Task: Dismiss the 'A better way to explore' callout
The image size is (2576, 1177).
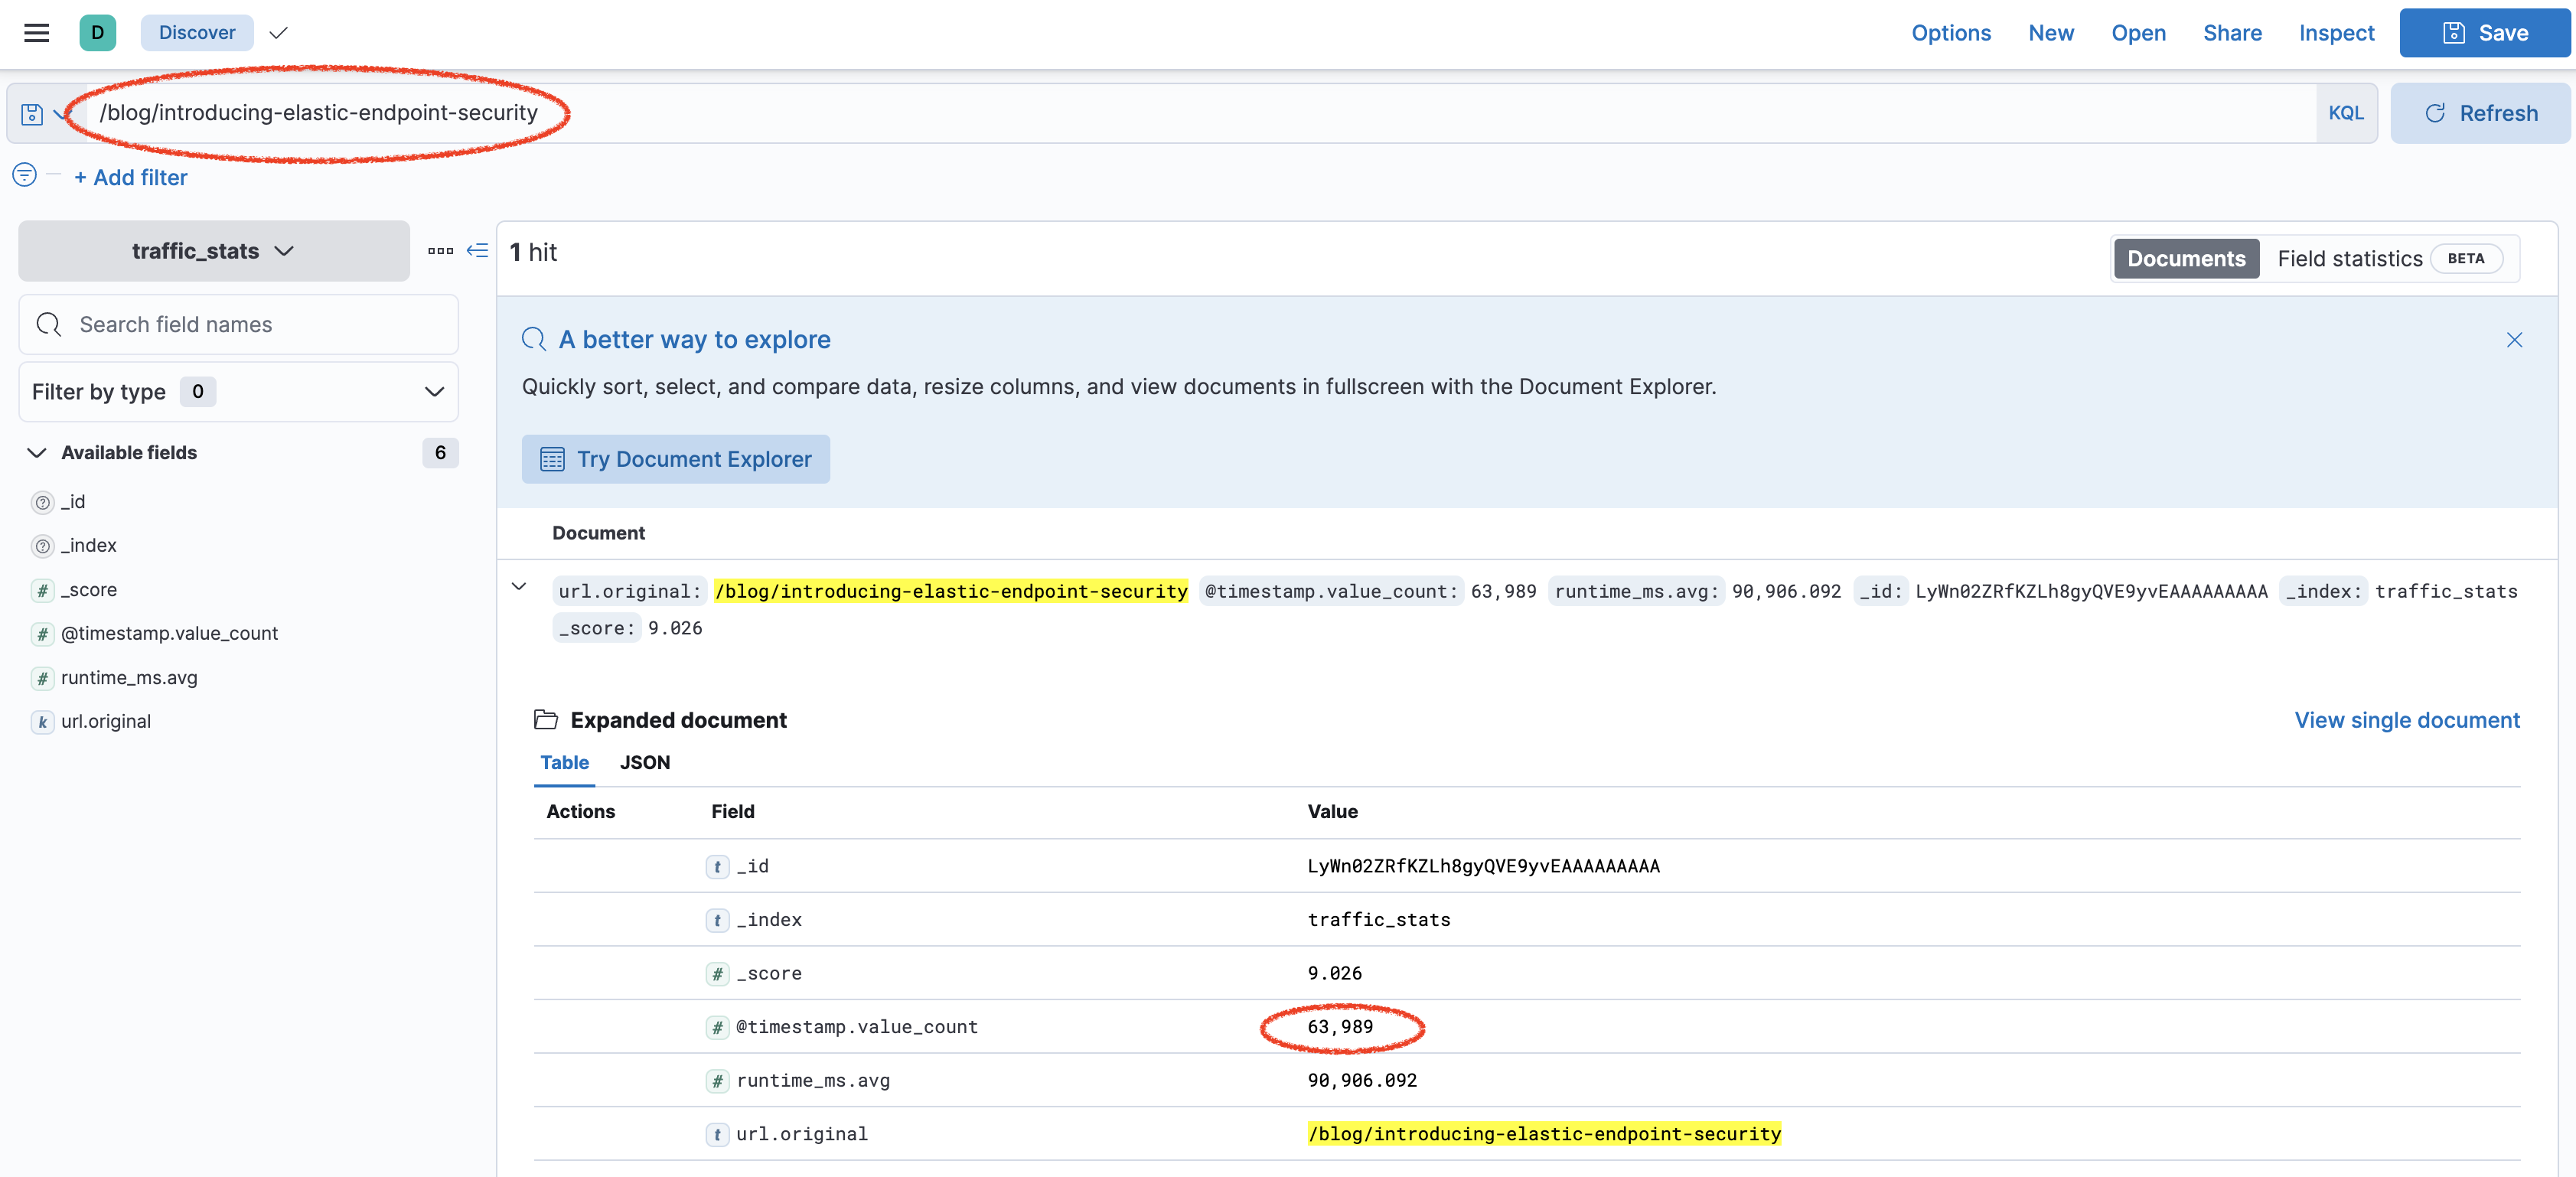Action: 2514,340
